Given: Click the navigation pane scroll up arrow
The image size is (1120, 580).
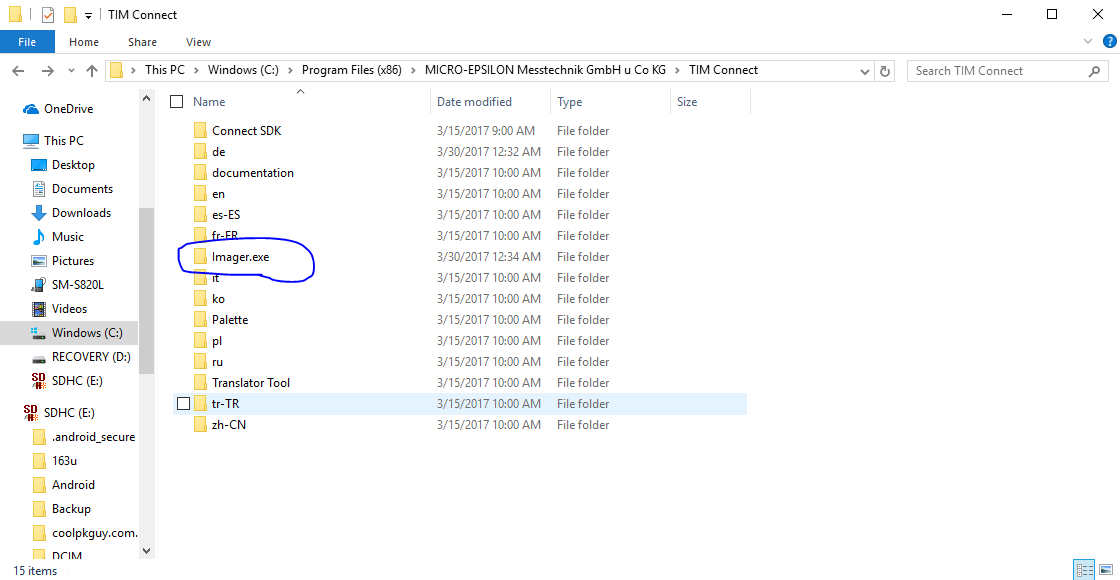Looking at the screenshot, I should click(x=146, y=99).
